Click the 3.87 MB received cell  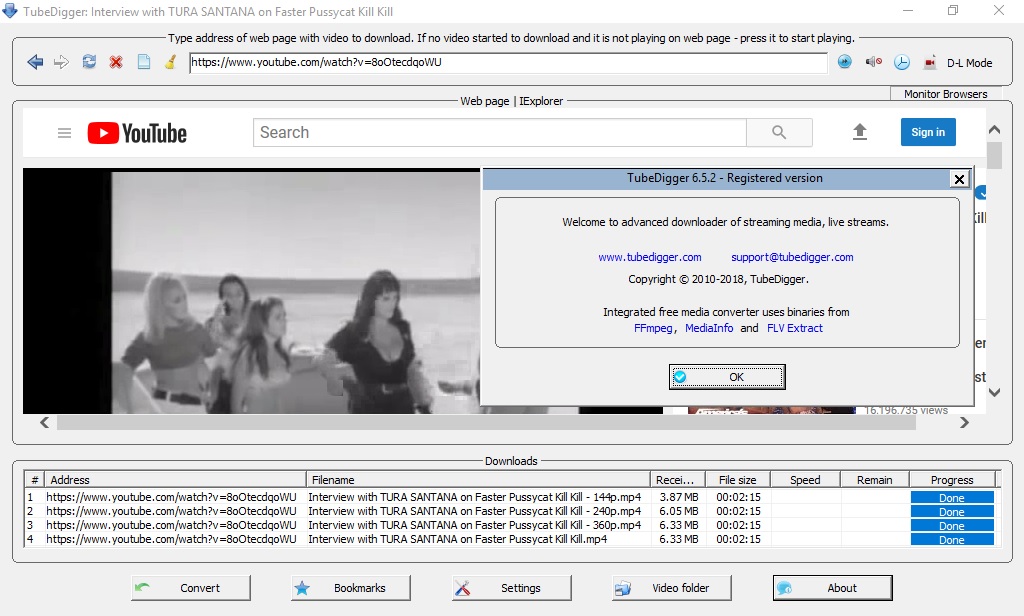coord(679,497)
